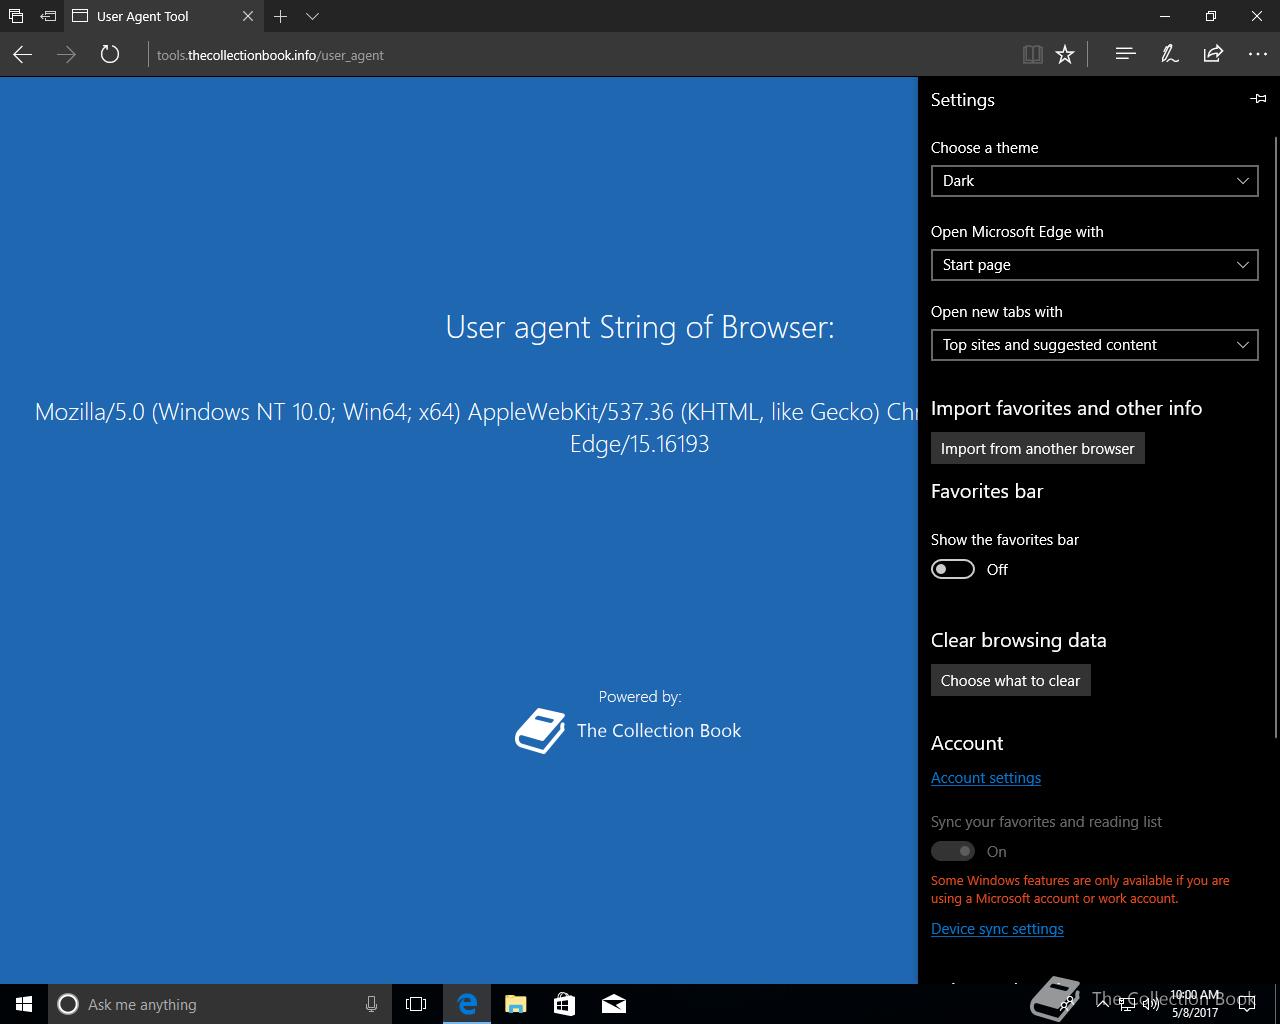The height and width of the screenshot is (1024, 1280).
Task: Open the Windows Start menu
Action: coord(24,1004)
